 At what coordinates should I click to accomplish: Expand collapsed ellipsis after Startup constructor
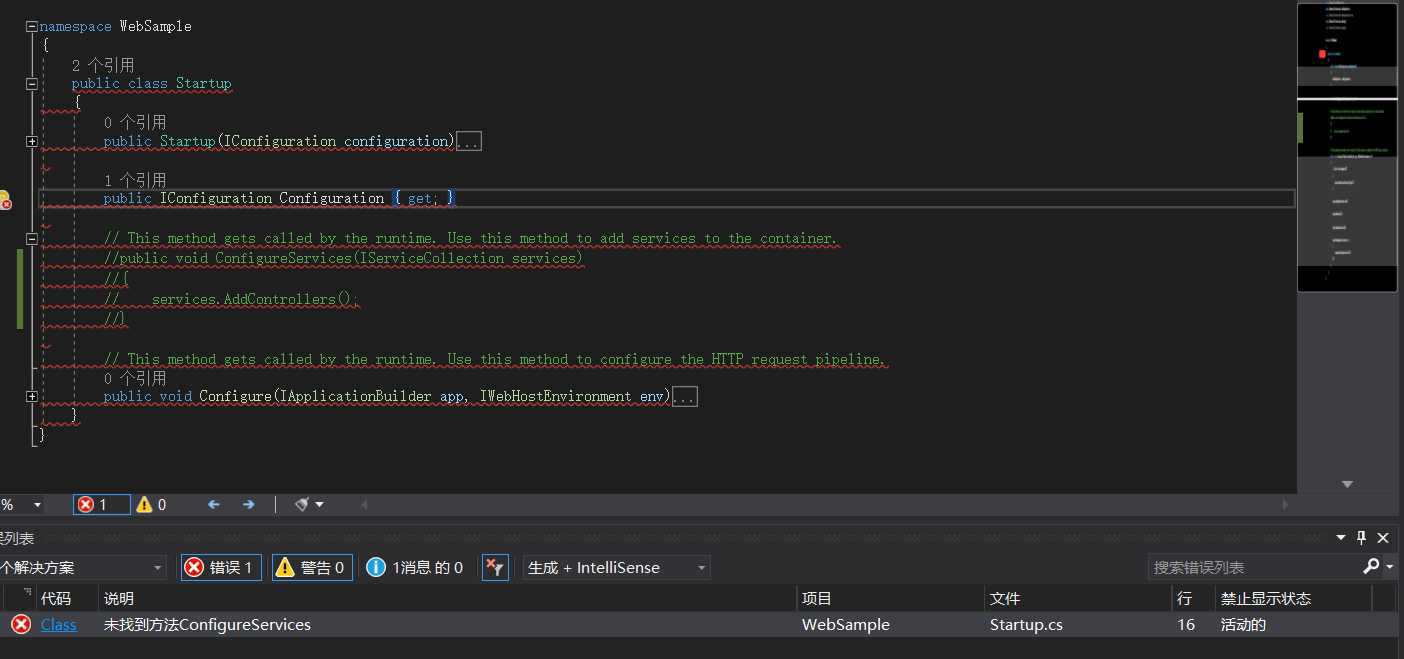469,142
